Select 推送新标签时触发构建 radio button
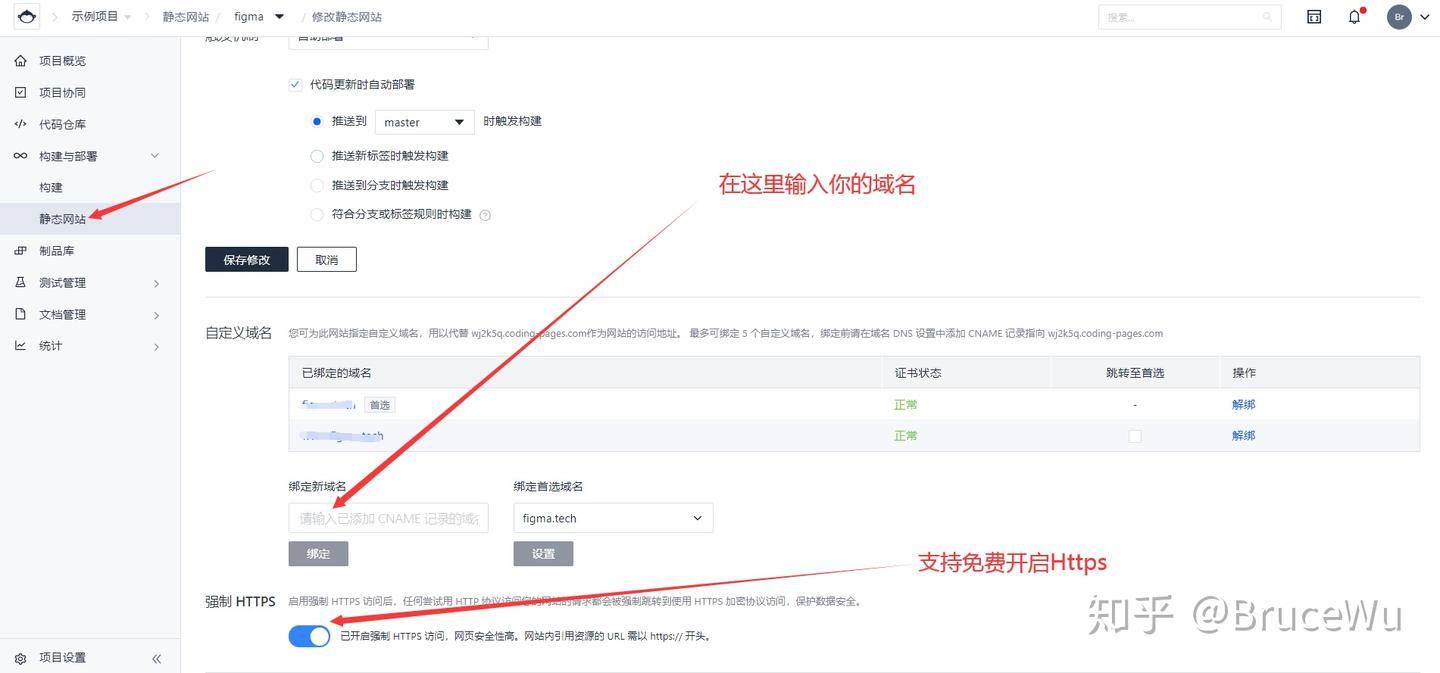Viewport: 1440px width, 673px height. pos(316,156)
